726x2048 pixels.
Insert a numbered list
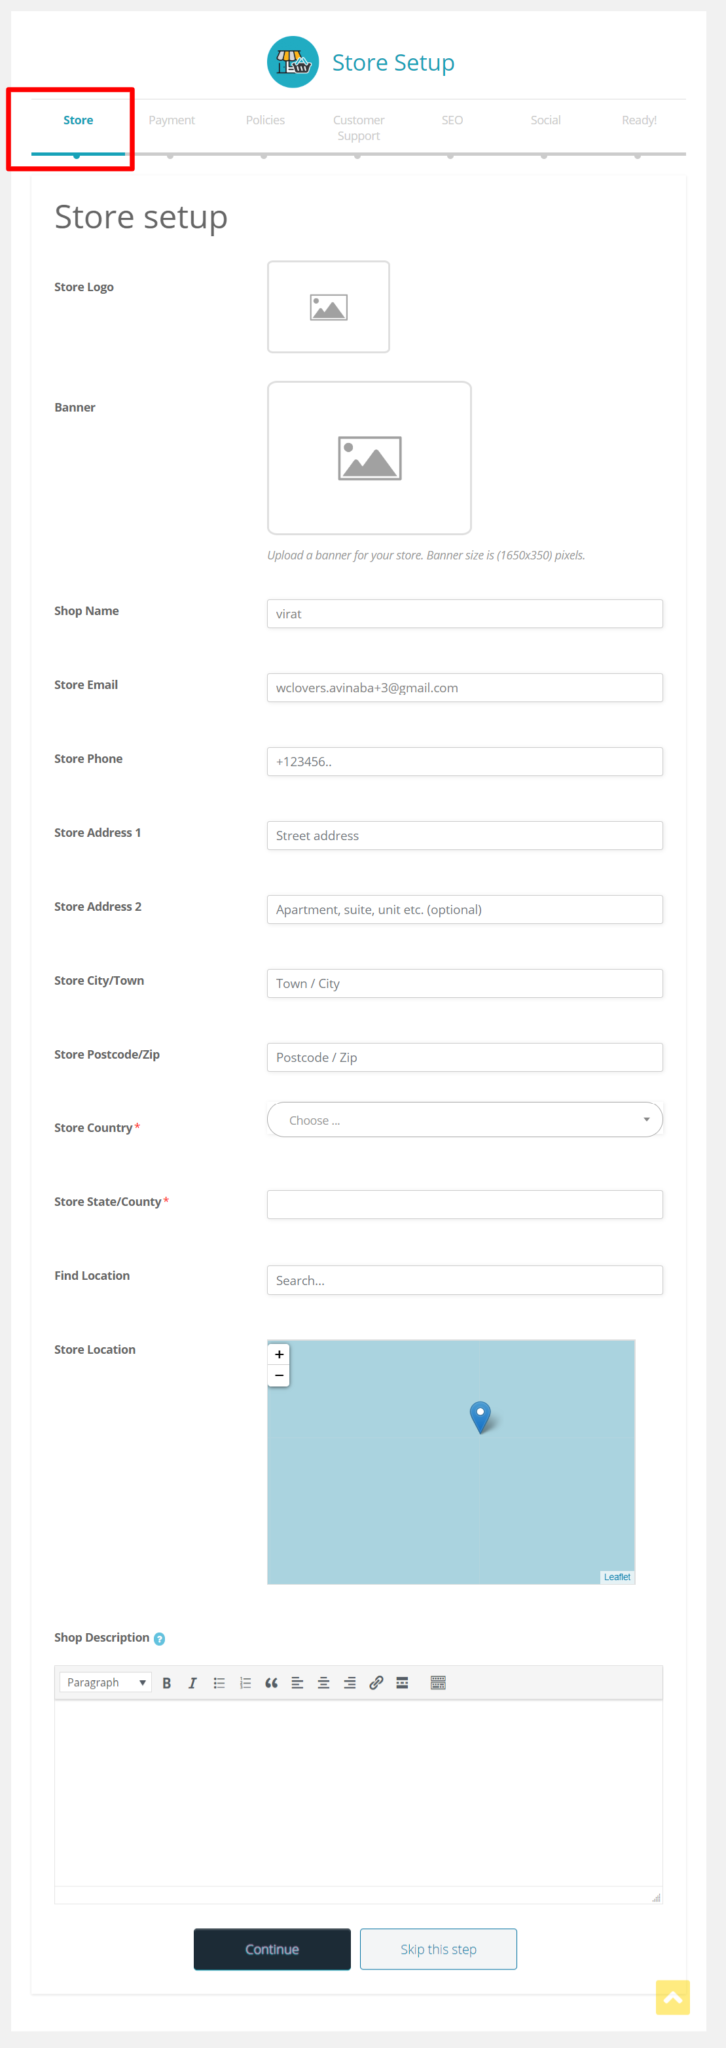[x=245, y=1683]
